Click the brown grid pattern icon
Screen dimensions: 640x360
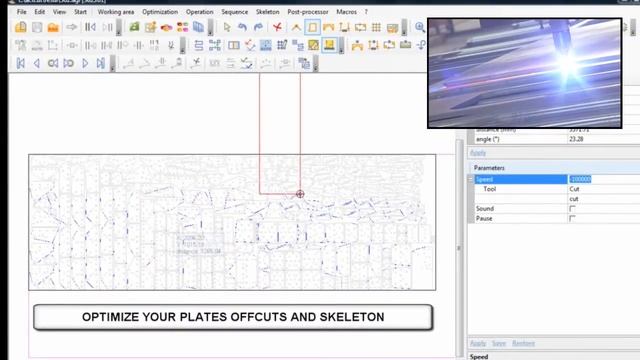point(376,27)
